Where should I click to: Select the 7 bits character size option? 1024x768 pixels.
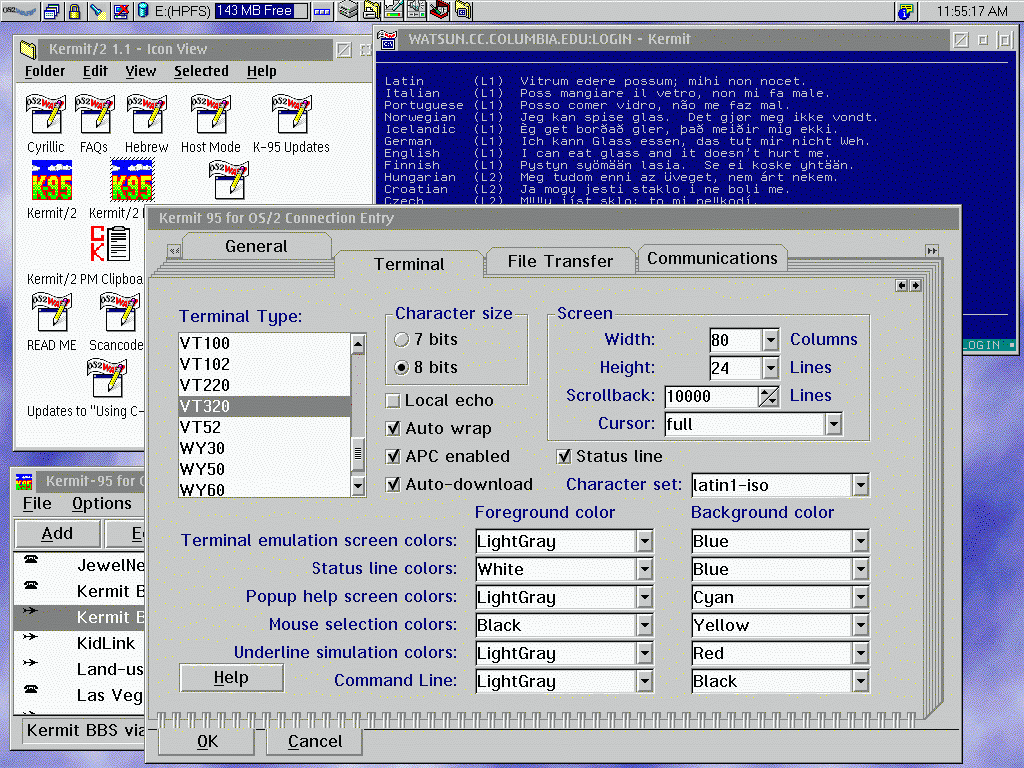point(402,340)
